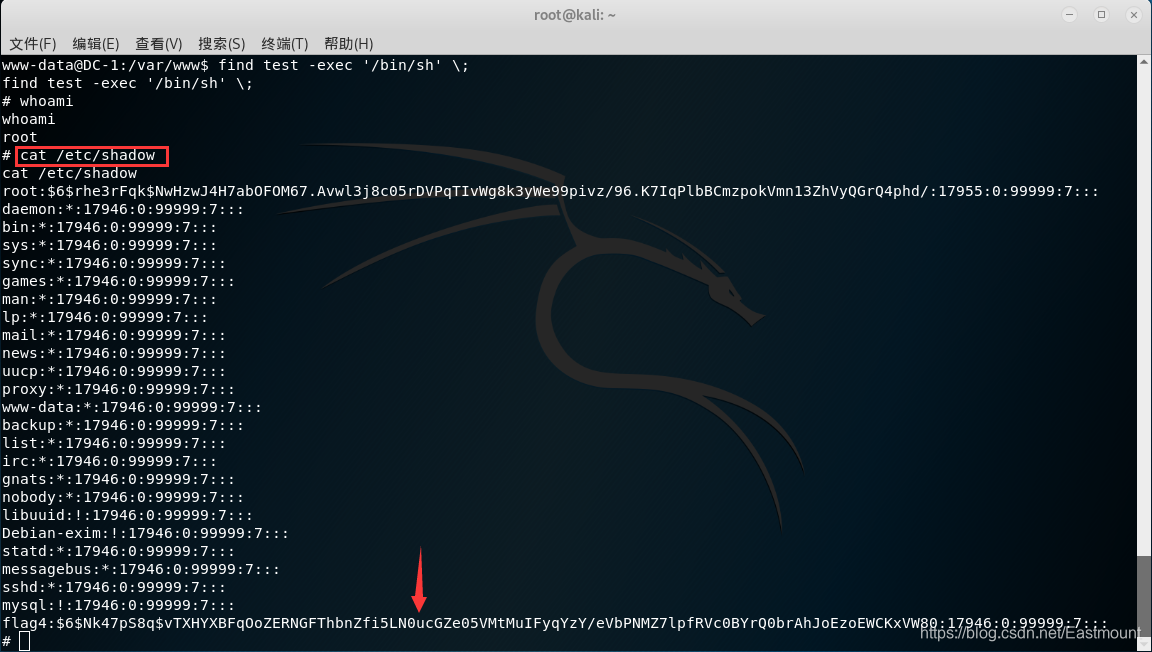
Task: Click the root@kali: ~ title bar
Action: coord(575,15)
